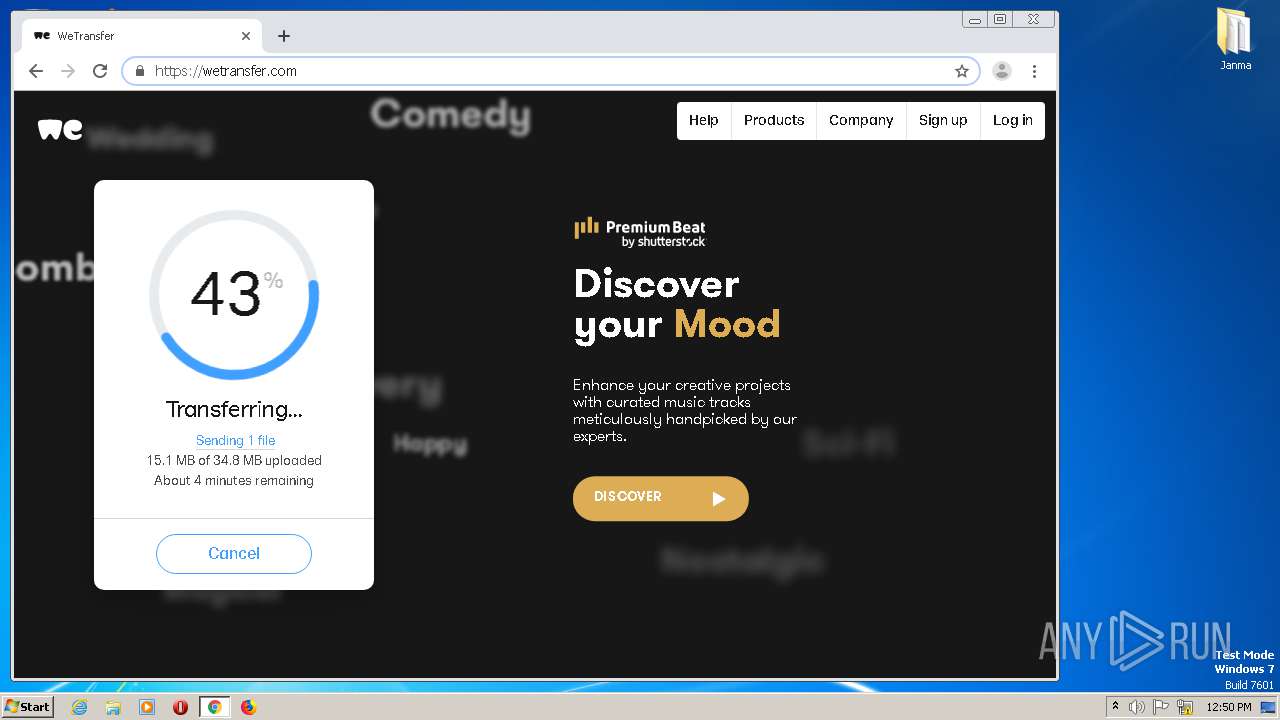The height and width of the screenshot is (720, 1280).
Task: Click the PremiumBeat by Shutterstock logo
Action: tap(640, 232)
